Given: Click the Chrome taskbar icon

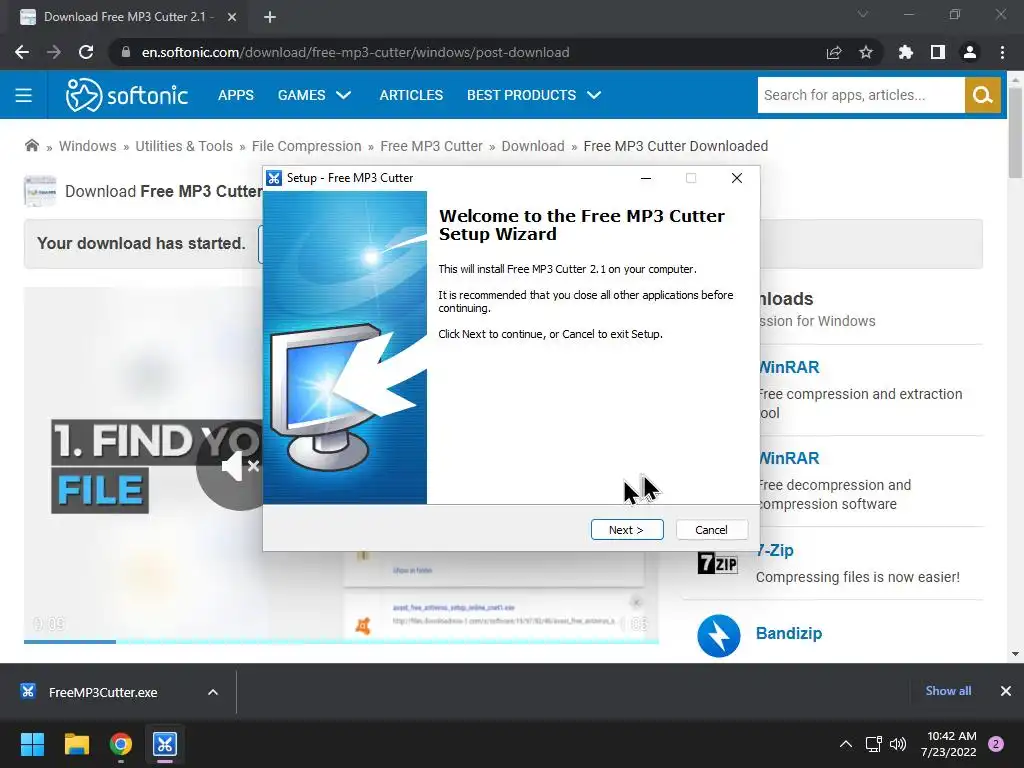Looking at the screenshot, I should click(x=121, y=744).
